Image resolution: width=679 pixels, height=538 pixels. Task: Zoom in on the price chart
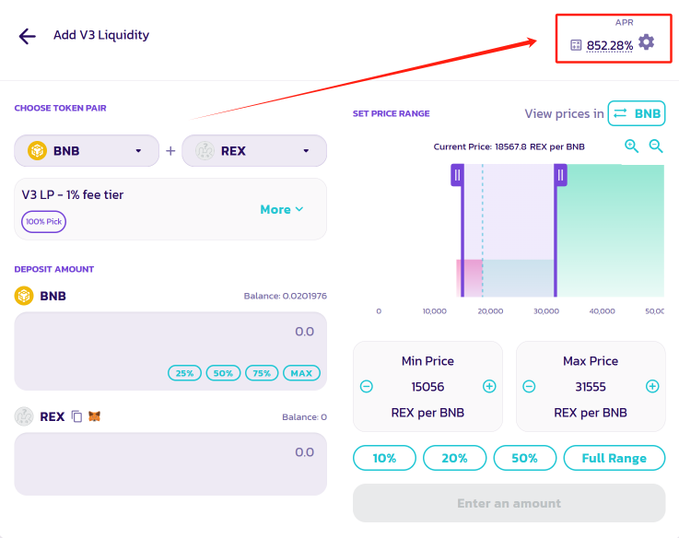pyautogui.click(x=632, y=146)
